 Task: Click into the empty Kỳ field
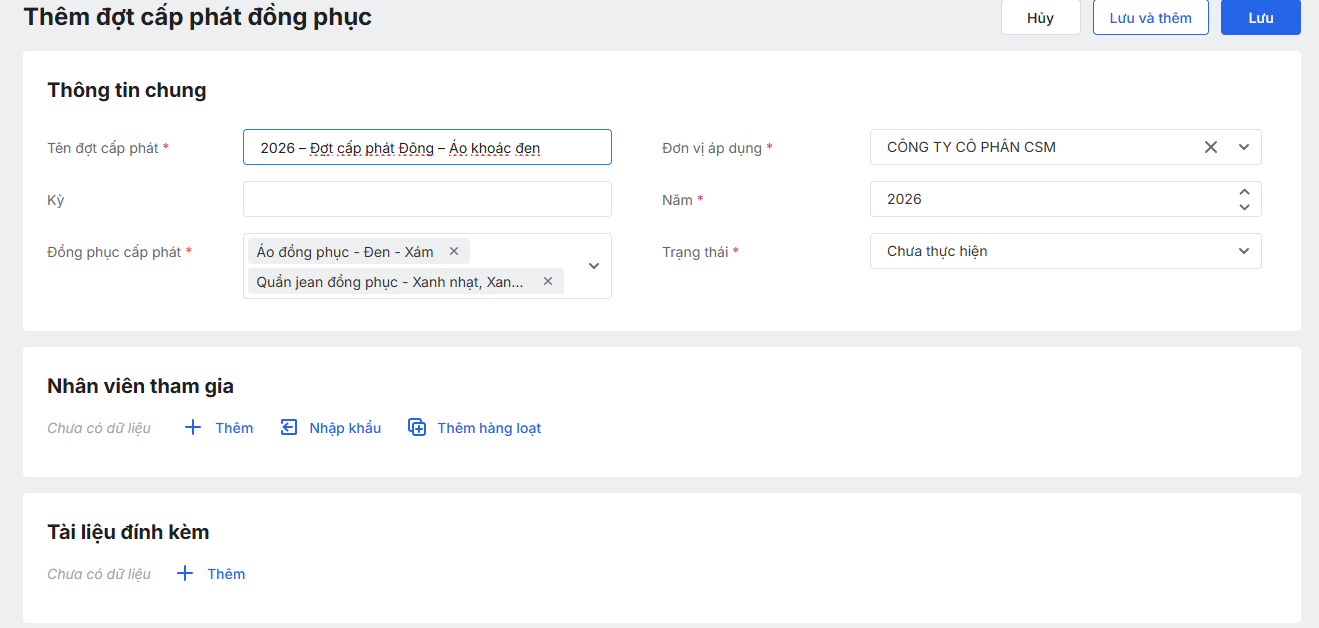coord(427,199)
